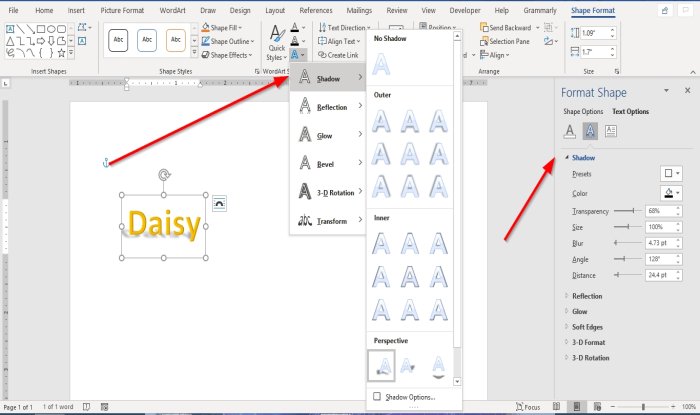Click the layout options icon beside Daisy
Image resolution: width=700 pixels, height=415 pixels.
(x=220, y=203)
